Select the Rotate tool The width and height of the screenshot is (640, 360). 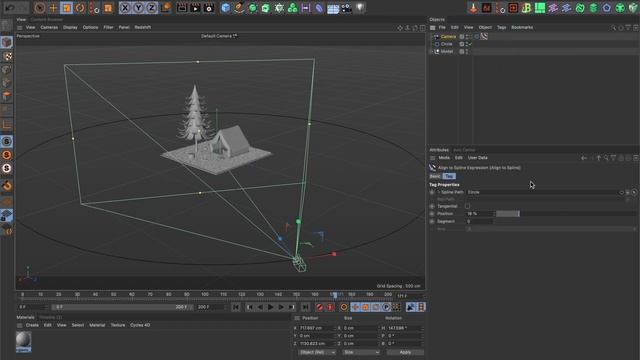coord(80,8)
